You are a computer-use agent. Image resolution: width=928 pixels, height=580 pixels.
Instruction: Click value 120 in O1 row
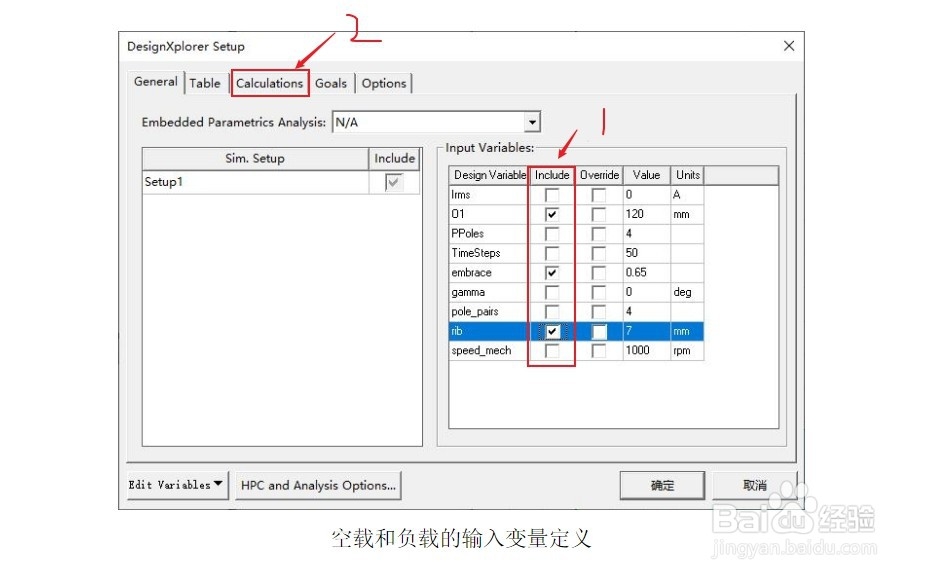(634, 214)
